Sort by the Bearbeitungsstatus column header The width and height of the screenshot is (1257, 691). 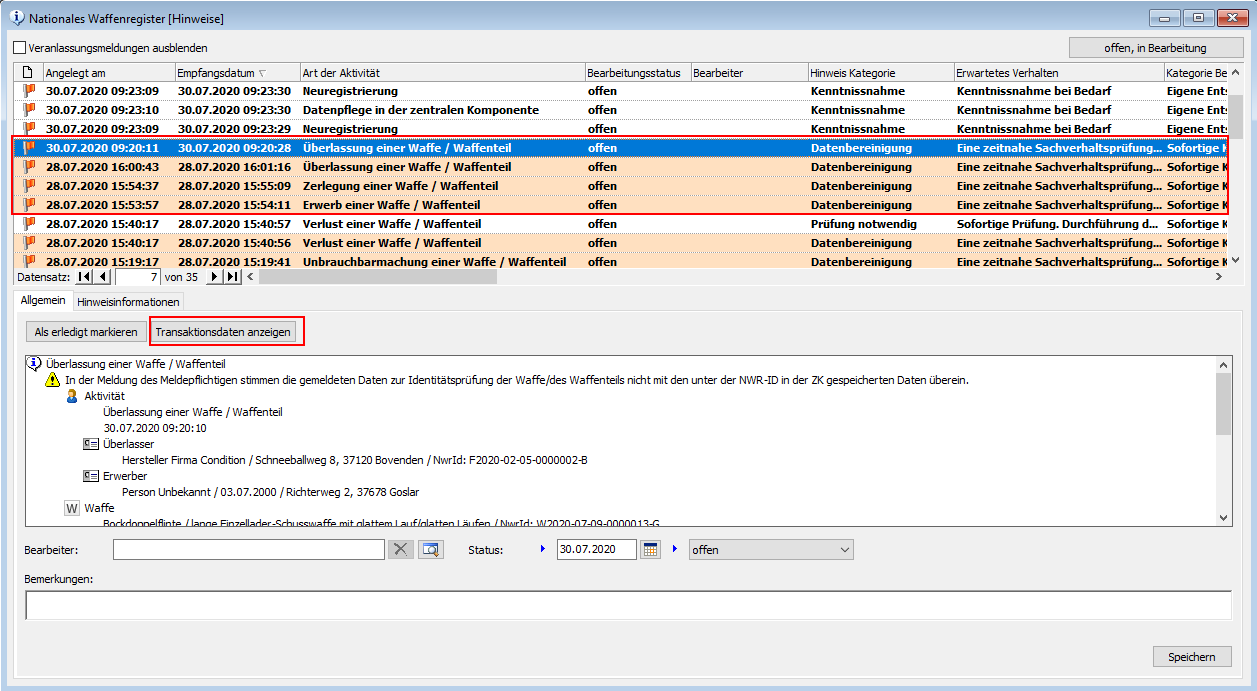coord(633,73)
